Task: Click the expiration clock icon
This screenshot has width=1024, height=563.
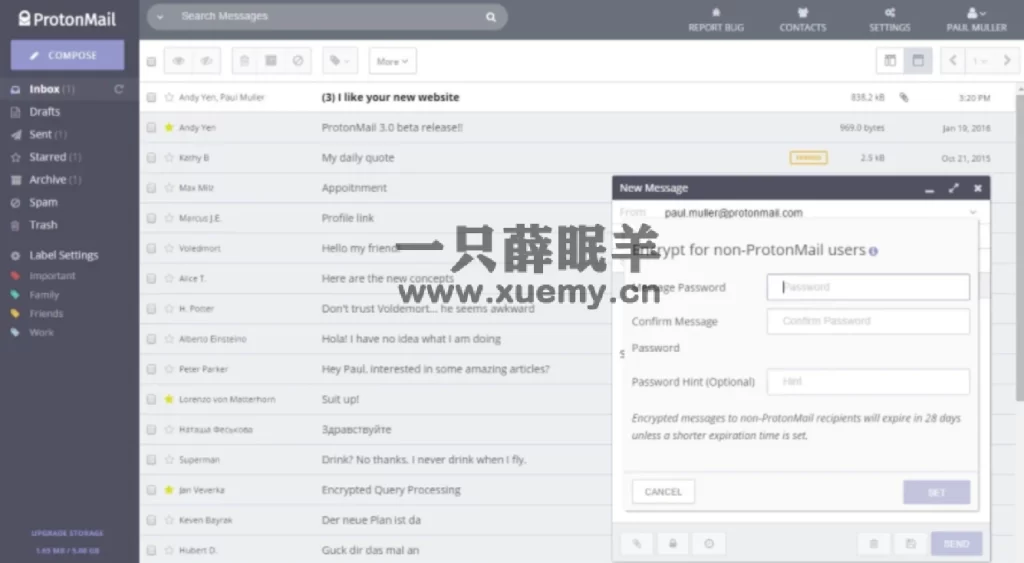Action: (709, 543)
